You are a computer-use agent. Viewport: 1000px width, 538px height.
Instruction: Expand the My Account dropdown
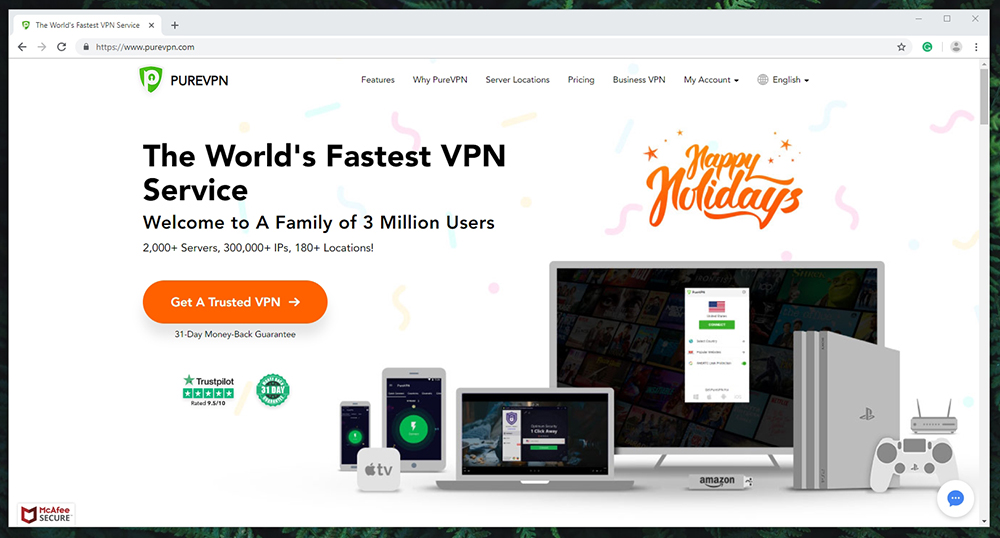(711, 80)
